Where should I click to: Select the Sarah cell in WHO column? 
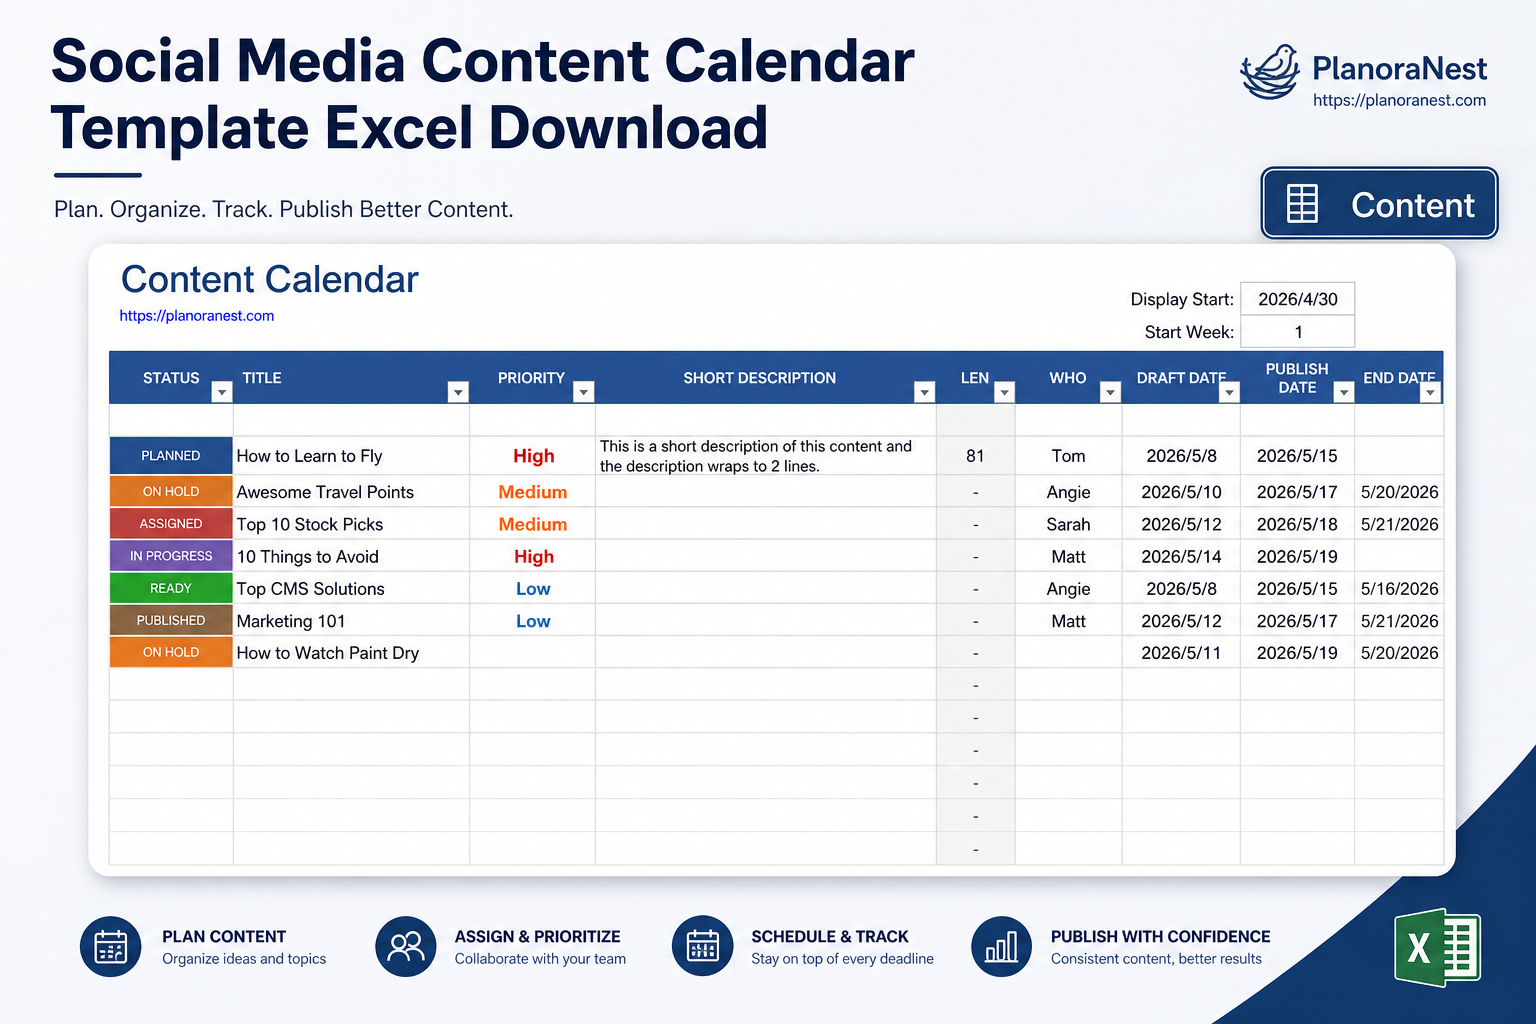point(1068,524)
